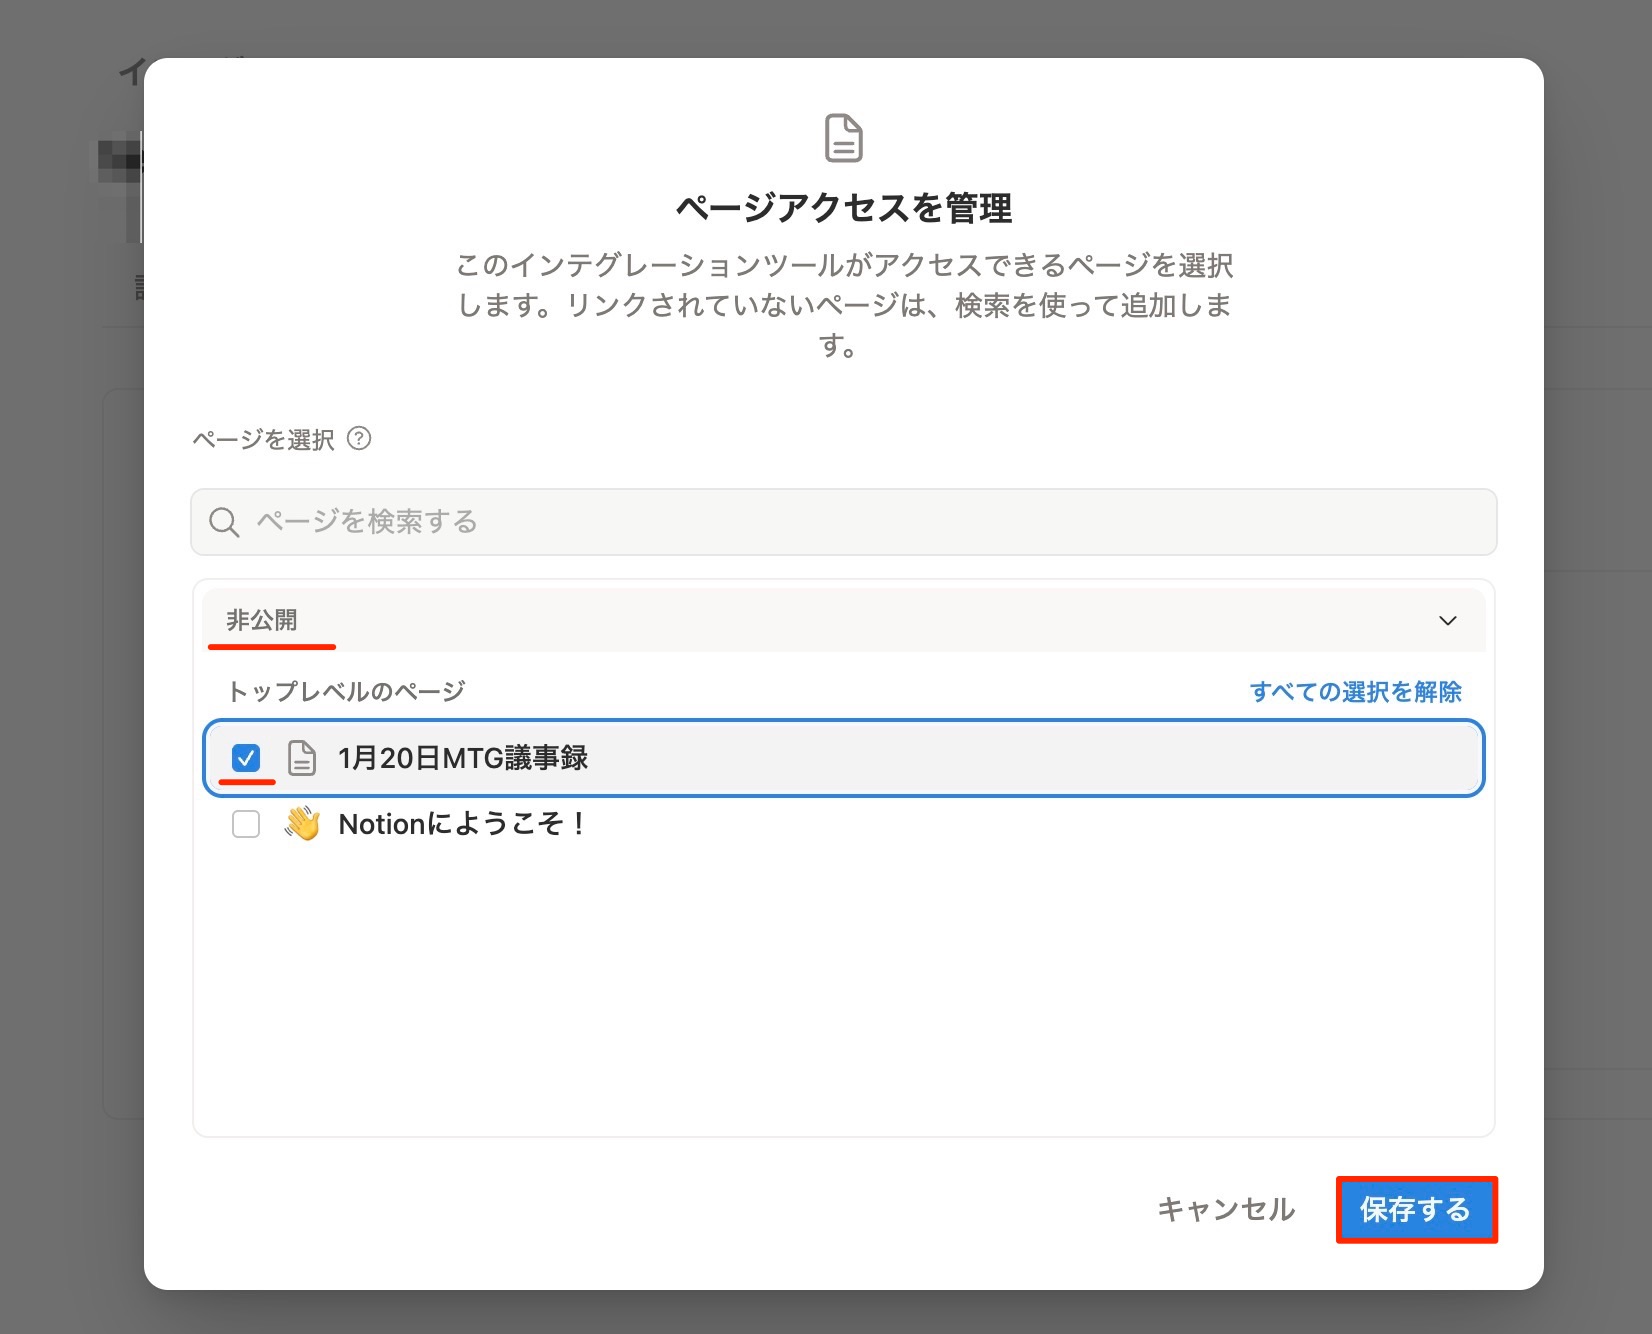
Task: Click the page icon beside 1月20日MTG議事録
Action: point(301,758)
